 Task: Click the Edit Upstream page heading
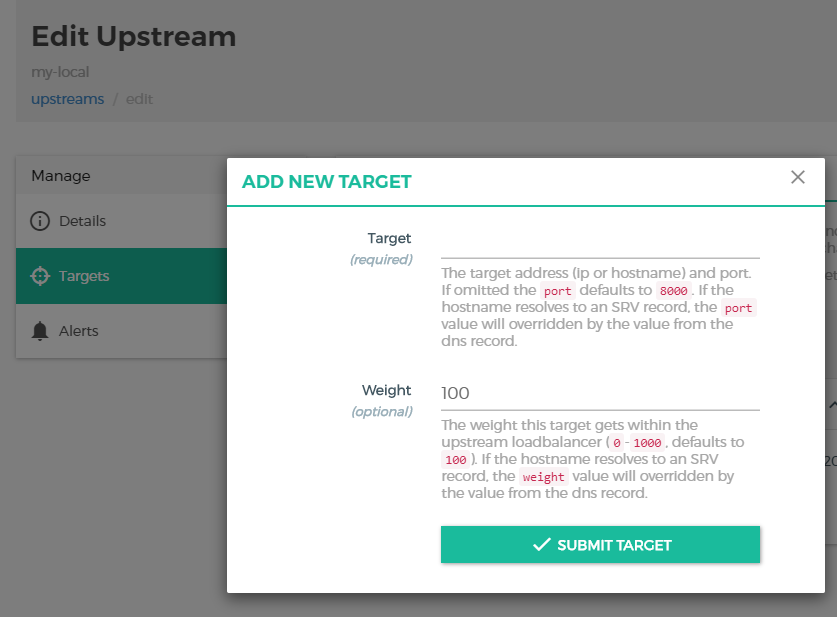click(134, 37)
